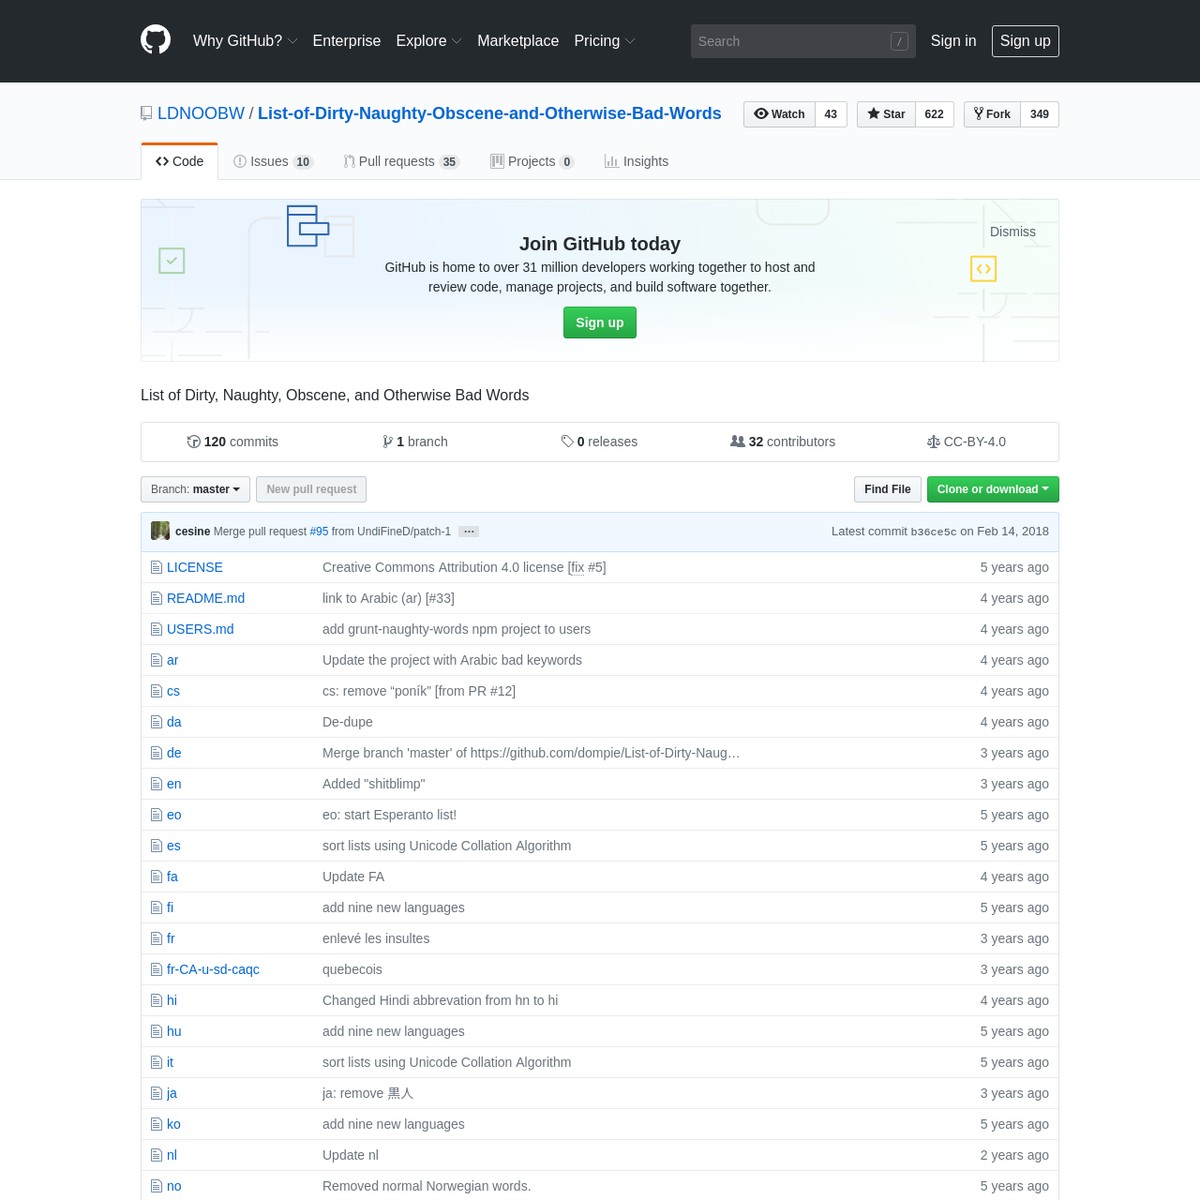The image size is (1200, 1200).
Task: Click the releases tag icon
Action: pyautogui.click(x=567, y=441)
